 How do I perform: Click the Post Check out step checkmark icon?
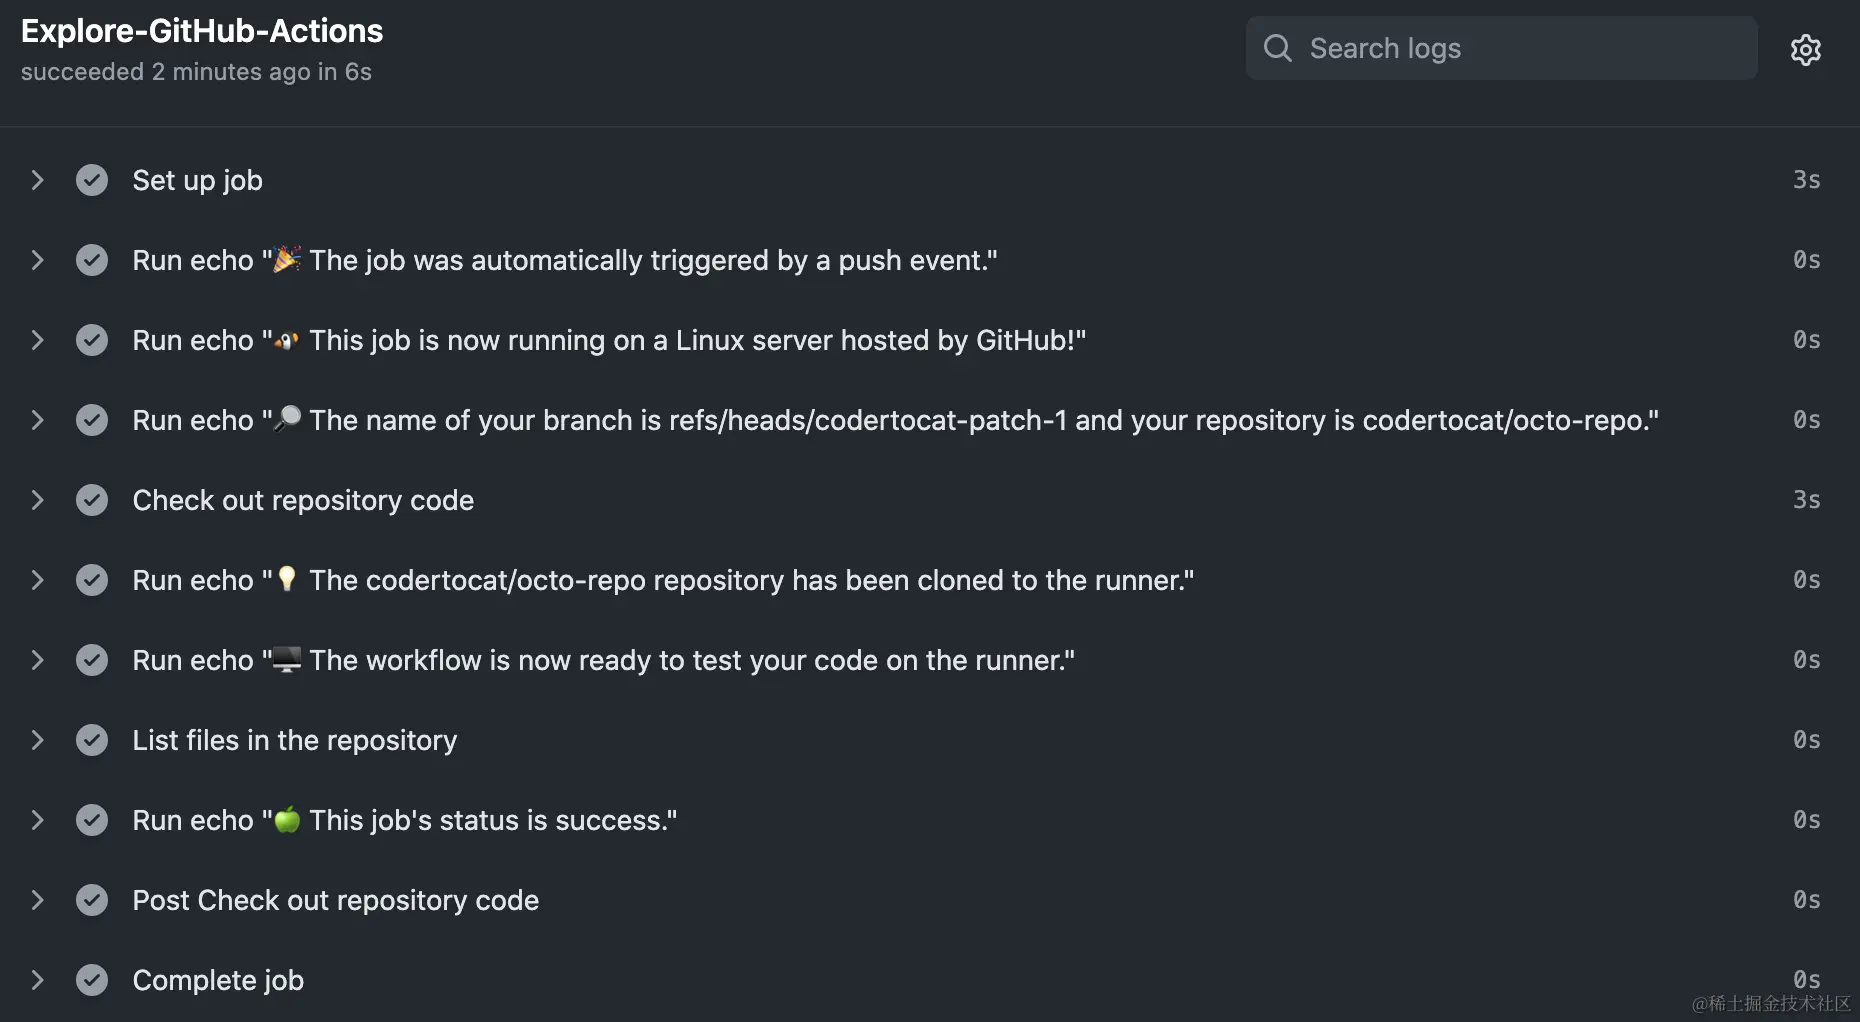pyautogui.click(x=92, y=900)
